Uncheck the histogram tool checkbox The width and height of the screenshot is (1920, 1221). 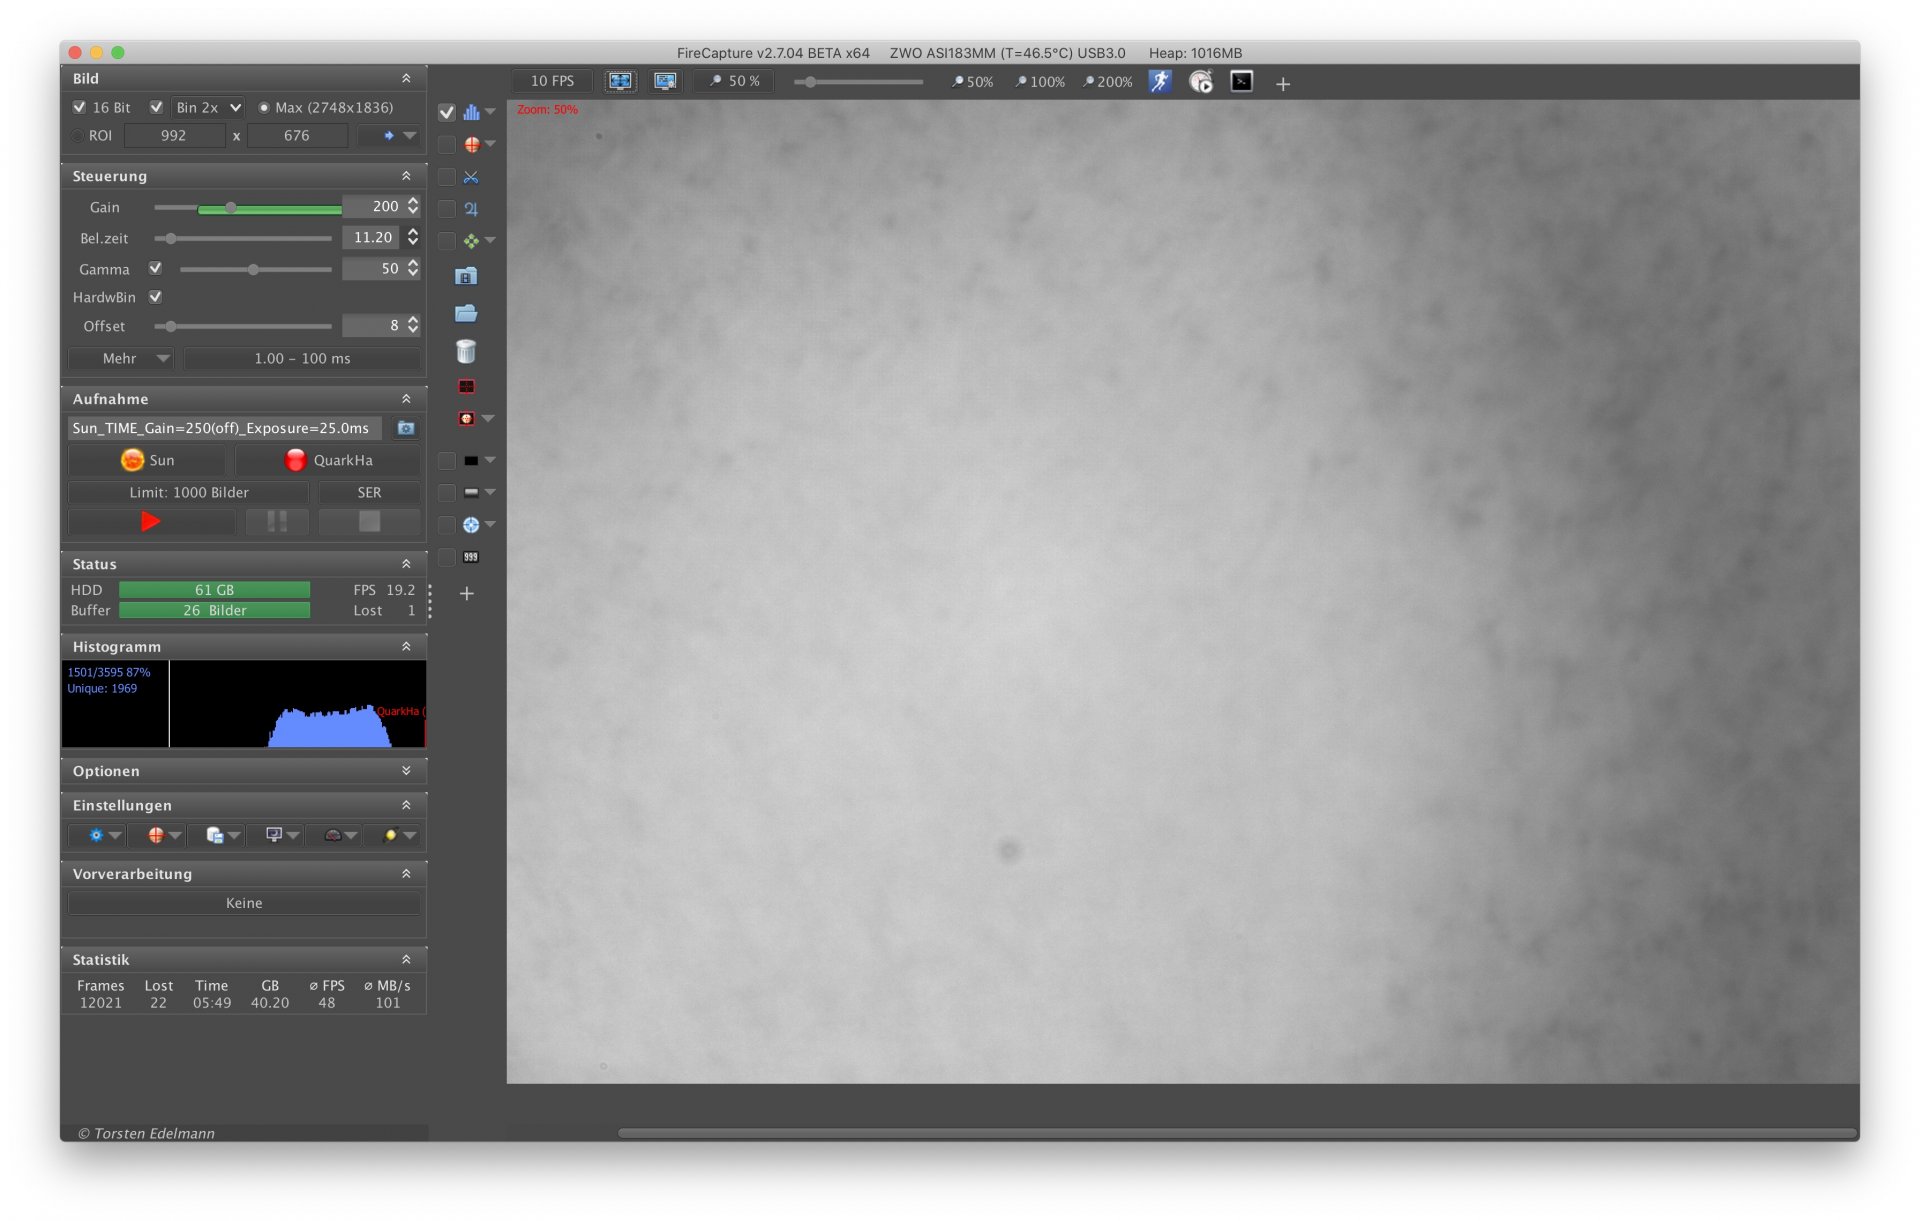coord(447,112)
